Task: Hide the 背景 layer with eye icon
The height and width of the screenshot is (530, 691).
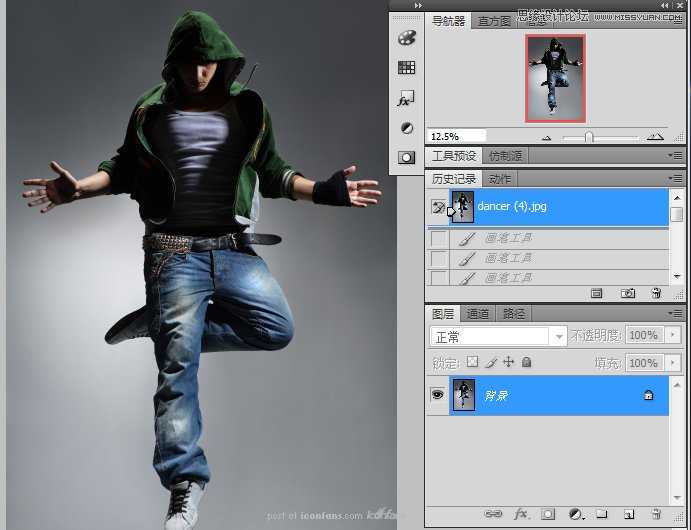Action: pyautogui.click(x=437, y=395)
